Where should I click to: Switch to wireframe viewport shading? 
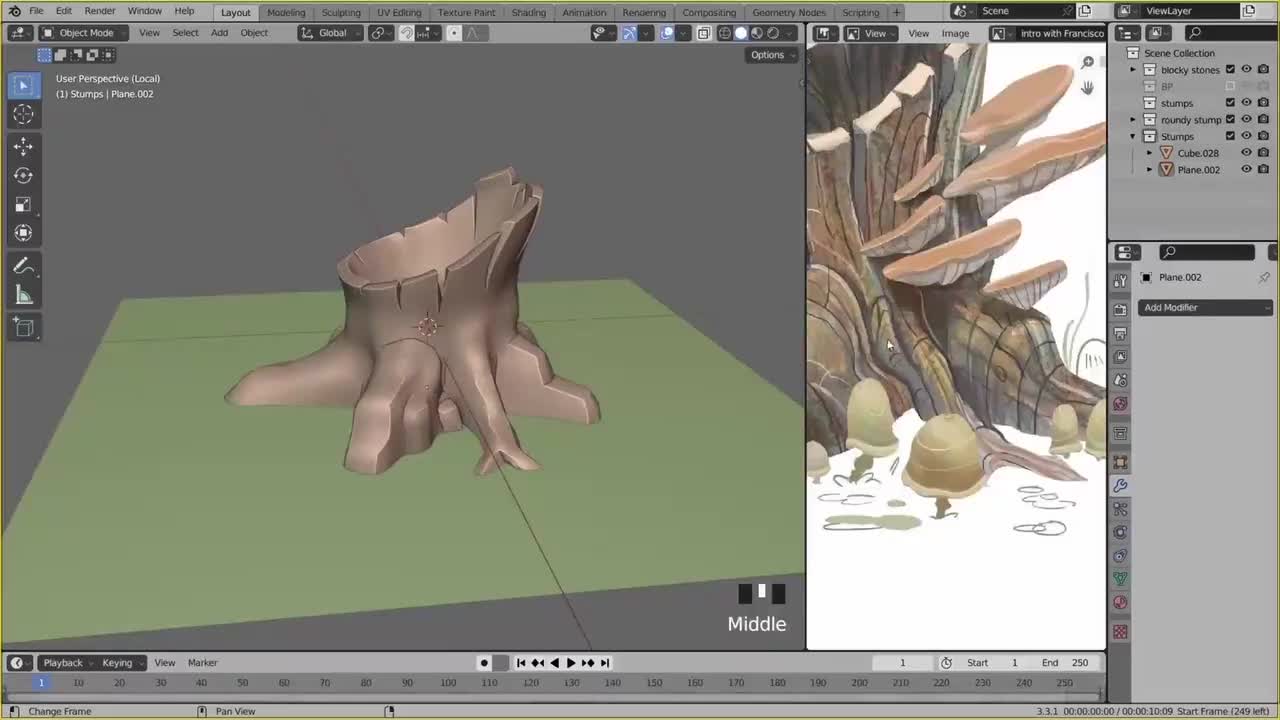tap(725, 33)
